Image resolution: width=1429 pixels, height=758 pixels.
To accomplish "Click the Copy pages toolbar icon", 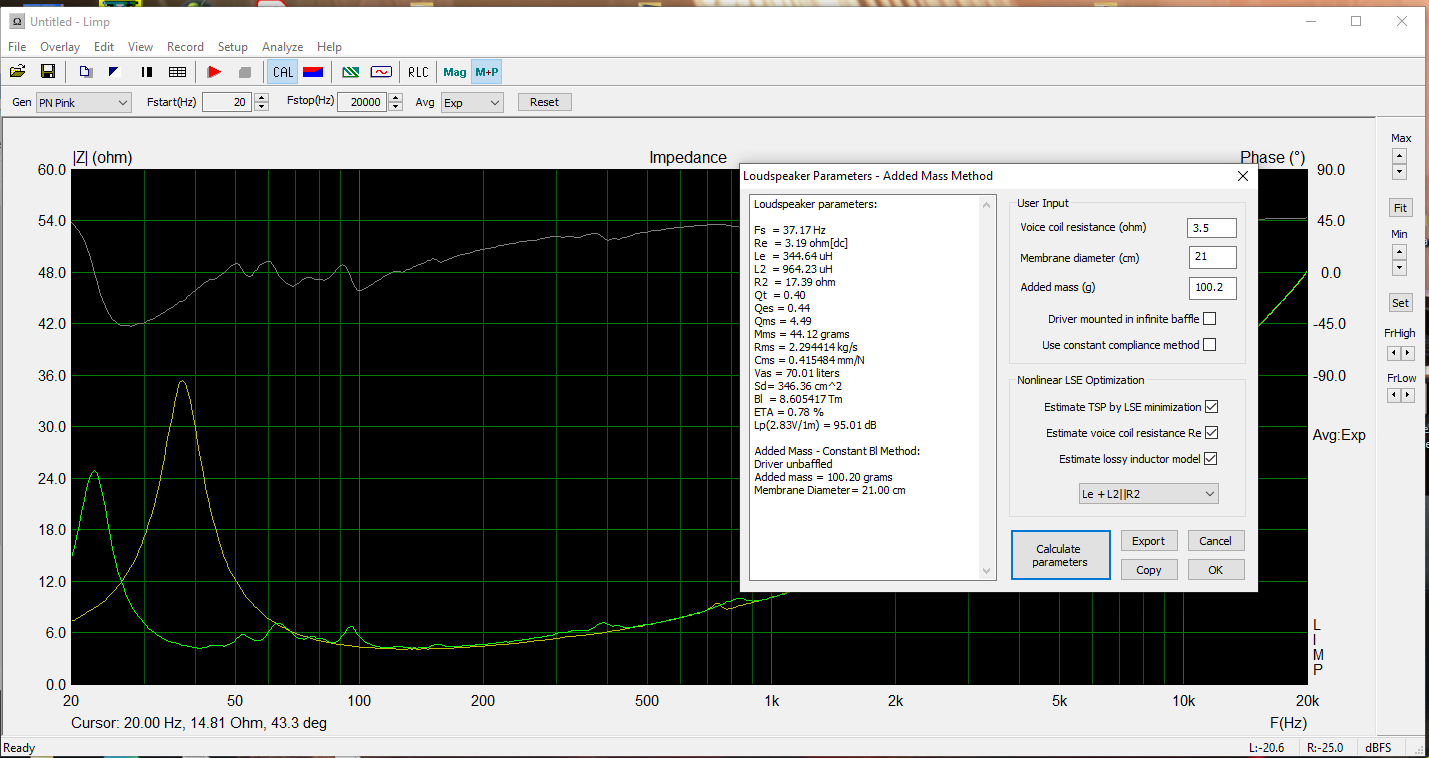I will (86, 72).
